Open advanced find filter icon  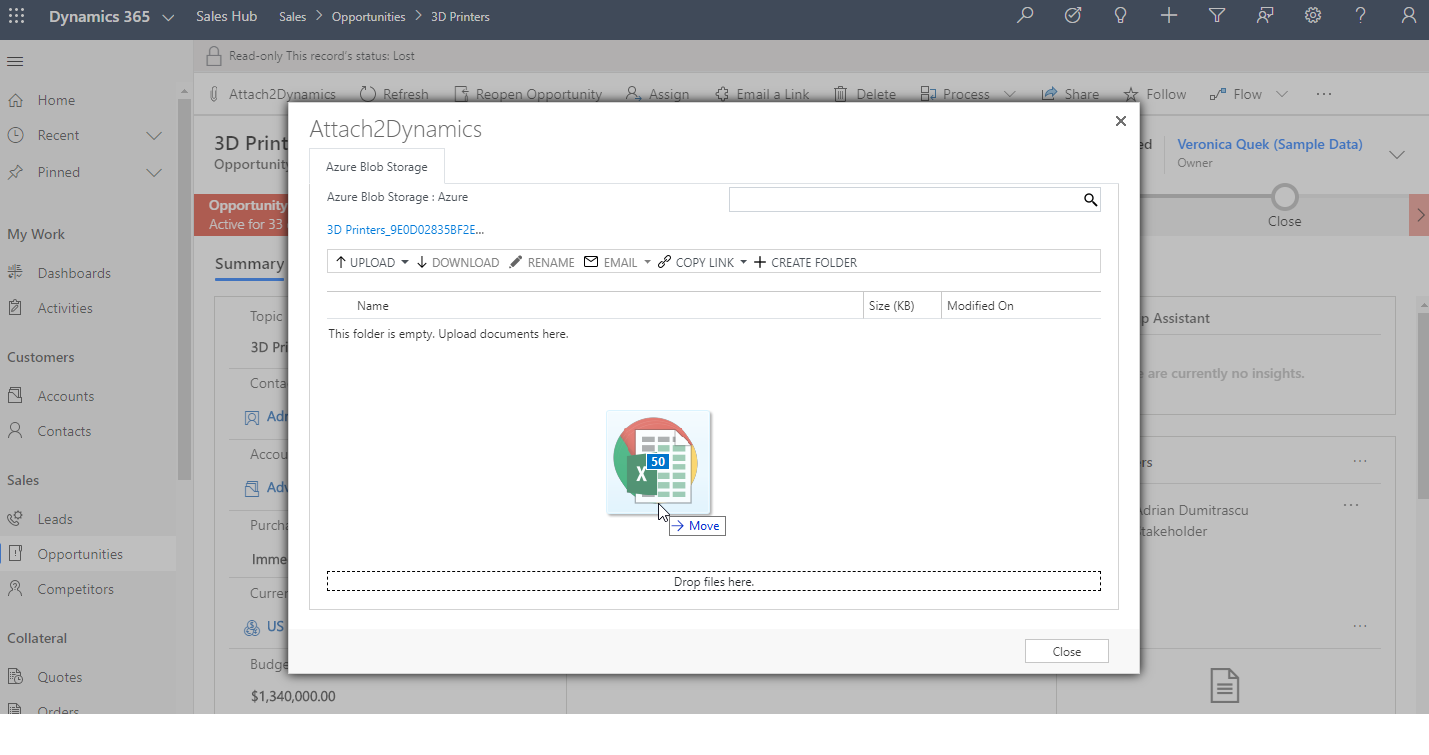pyautogui.click(x=1217, y=16)
